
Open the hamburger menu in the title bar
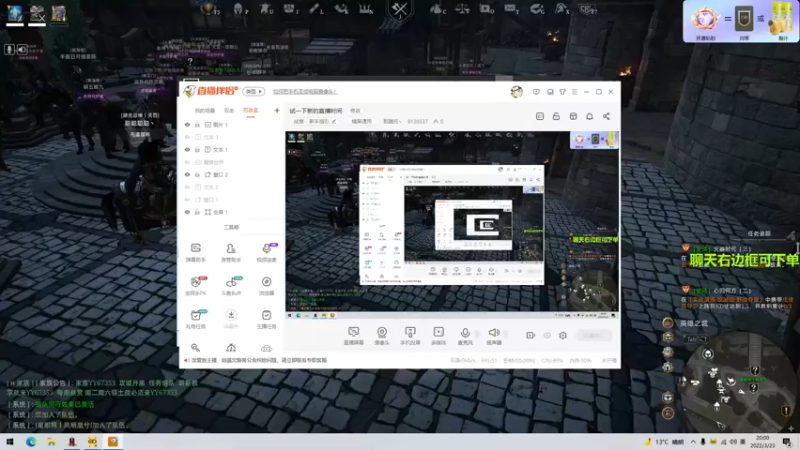(x=574, y=92)
